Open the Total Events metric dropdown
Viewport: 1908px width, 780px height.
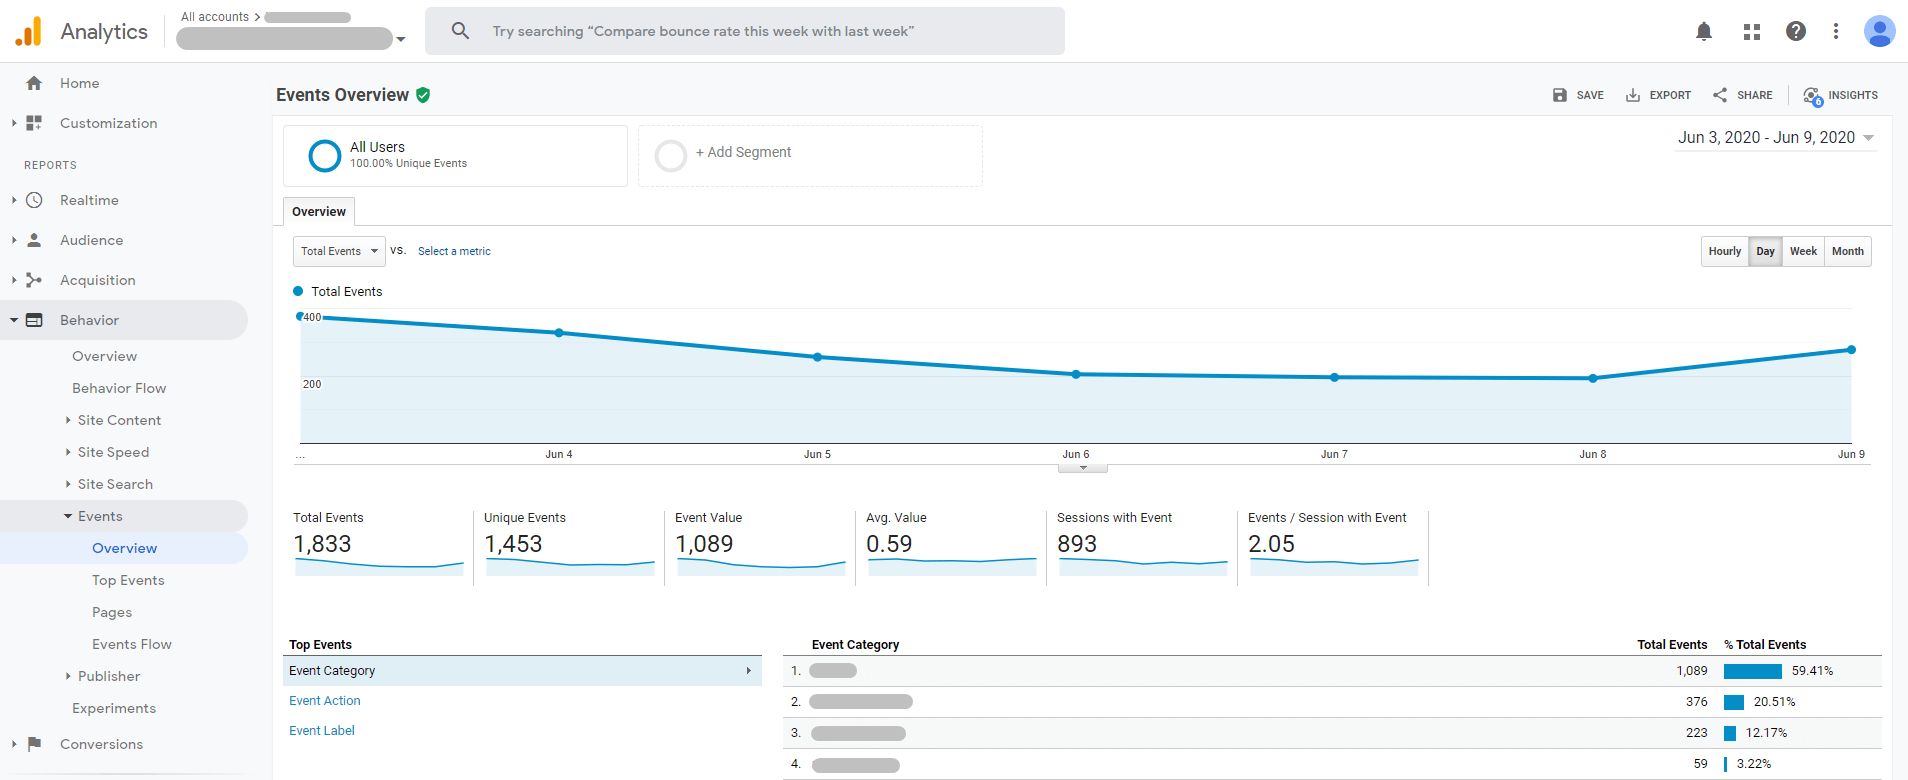tap(339, 251)
